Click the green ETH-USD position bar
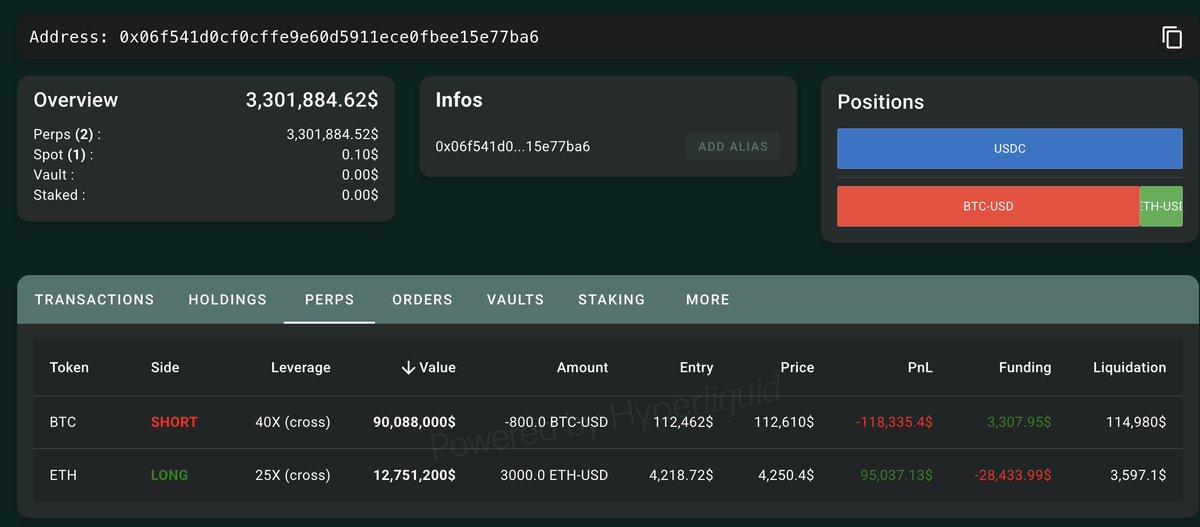This screenshot has width=1200, height=527. [1161, 206]
